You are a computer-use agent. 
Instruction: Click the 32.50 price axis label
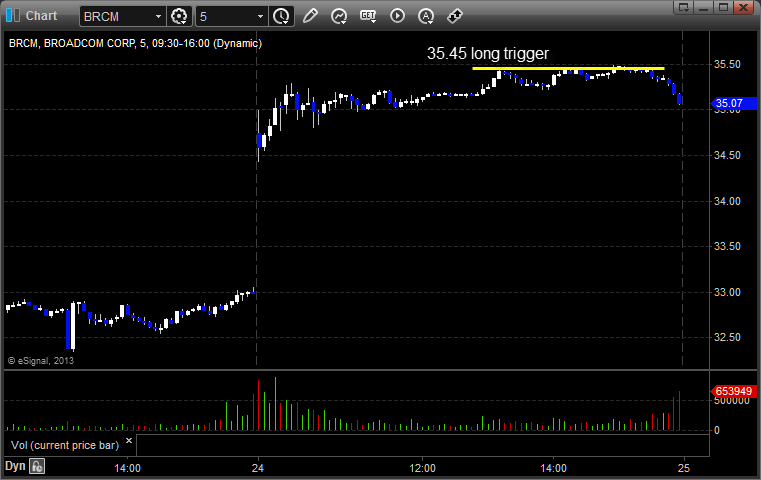click(x=727, y=337)
